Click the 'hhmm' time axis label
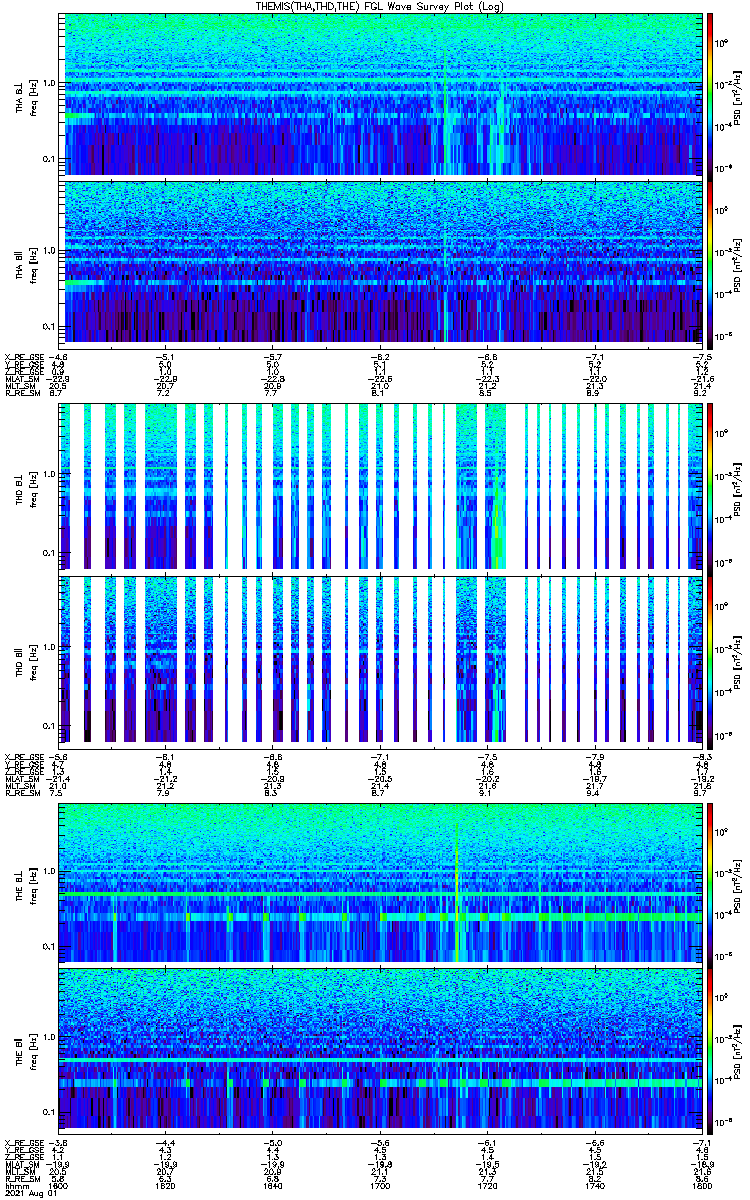This screenshot has width=750, height=1200. 15,1186
